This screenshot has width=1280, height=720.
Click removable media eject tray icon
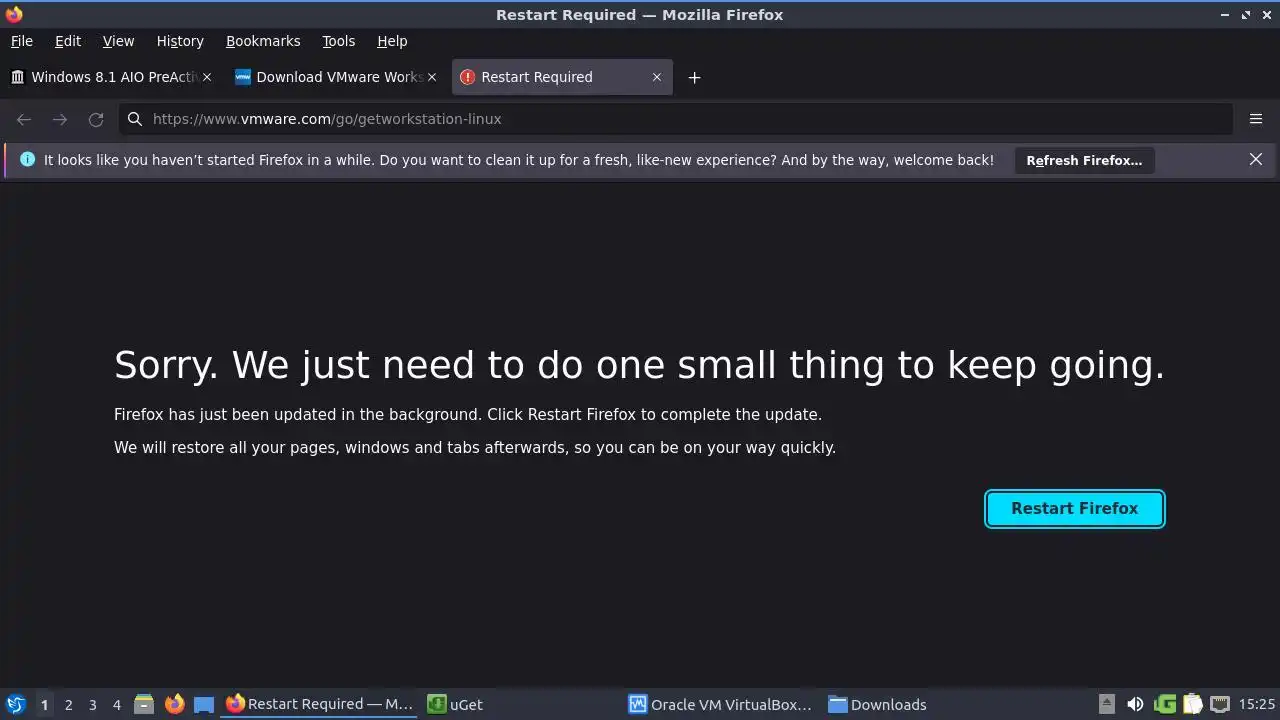click(x=1106, y=704)
